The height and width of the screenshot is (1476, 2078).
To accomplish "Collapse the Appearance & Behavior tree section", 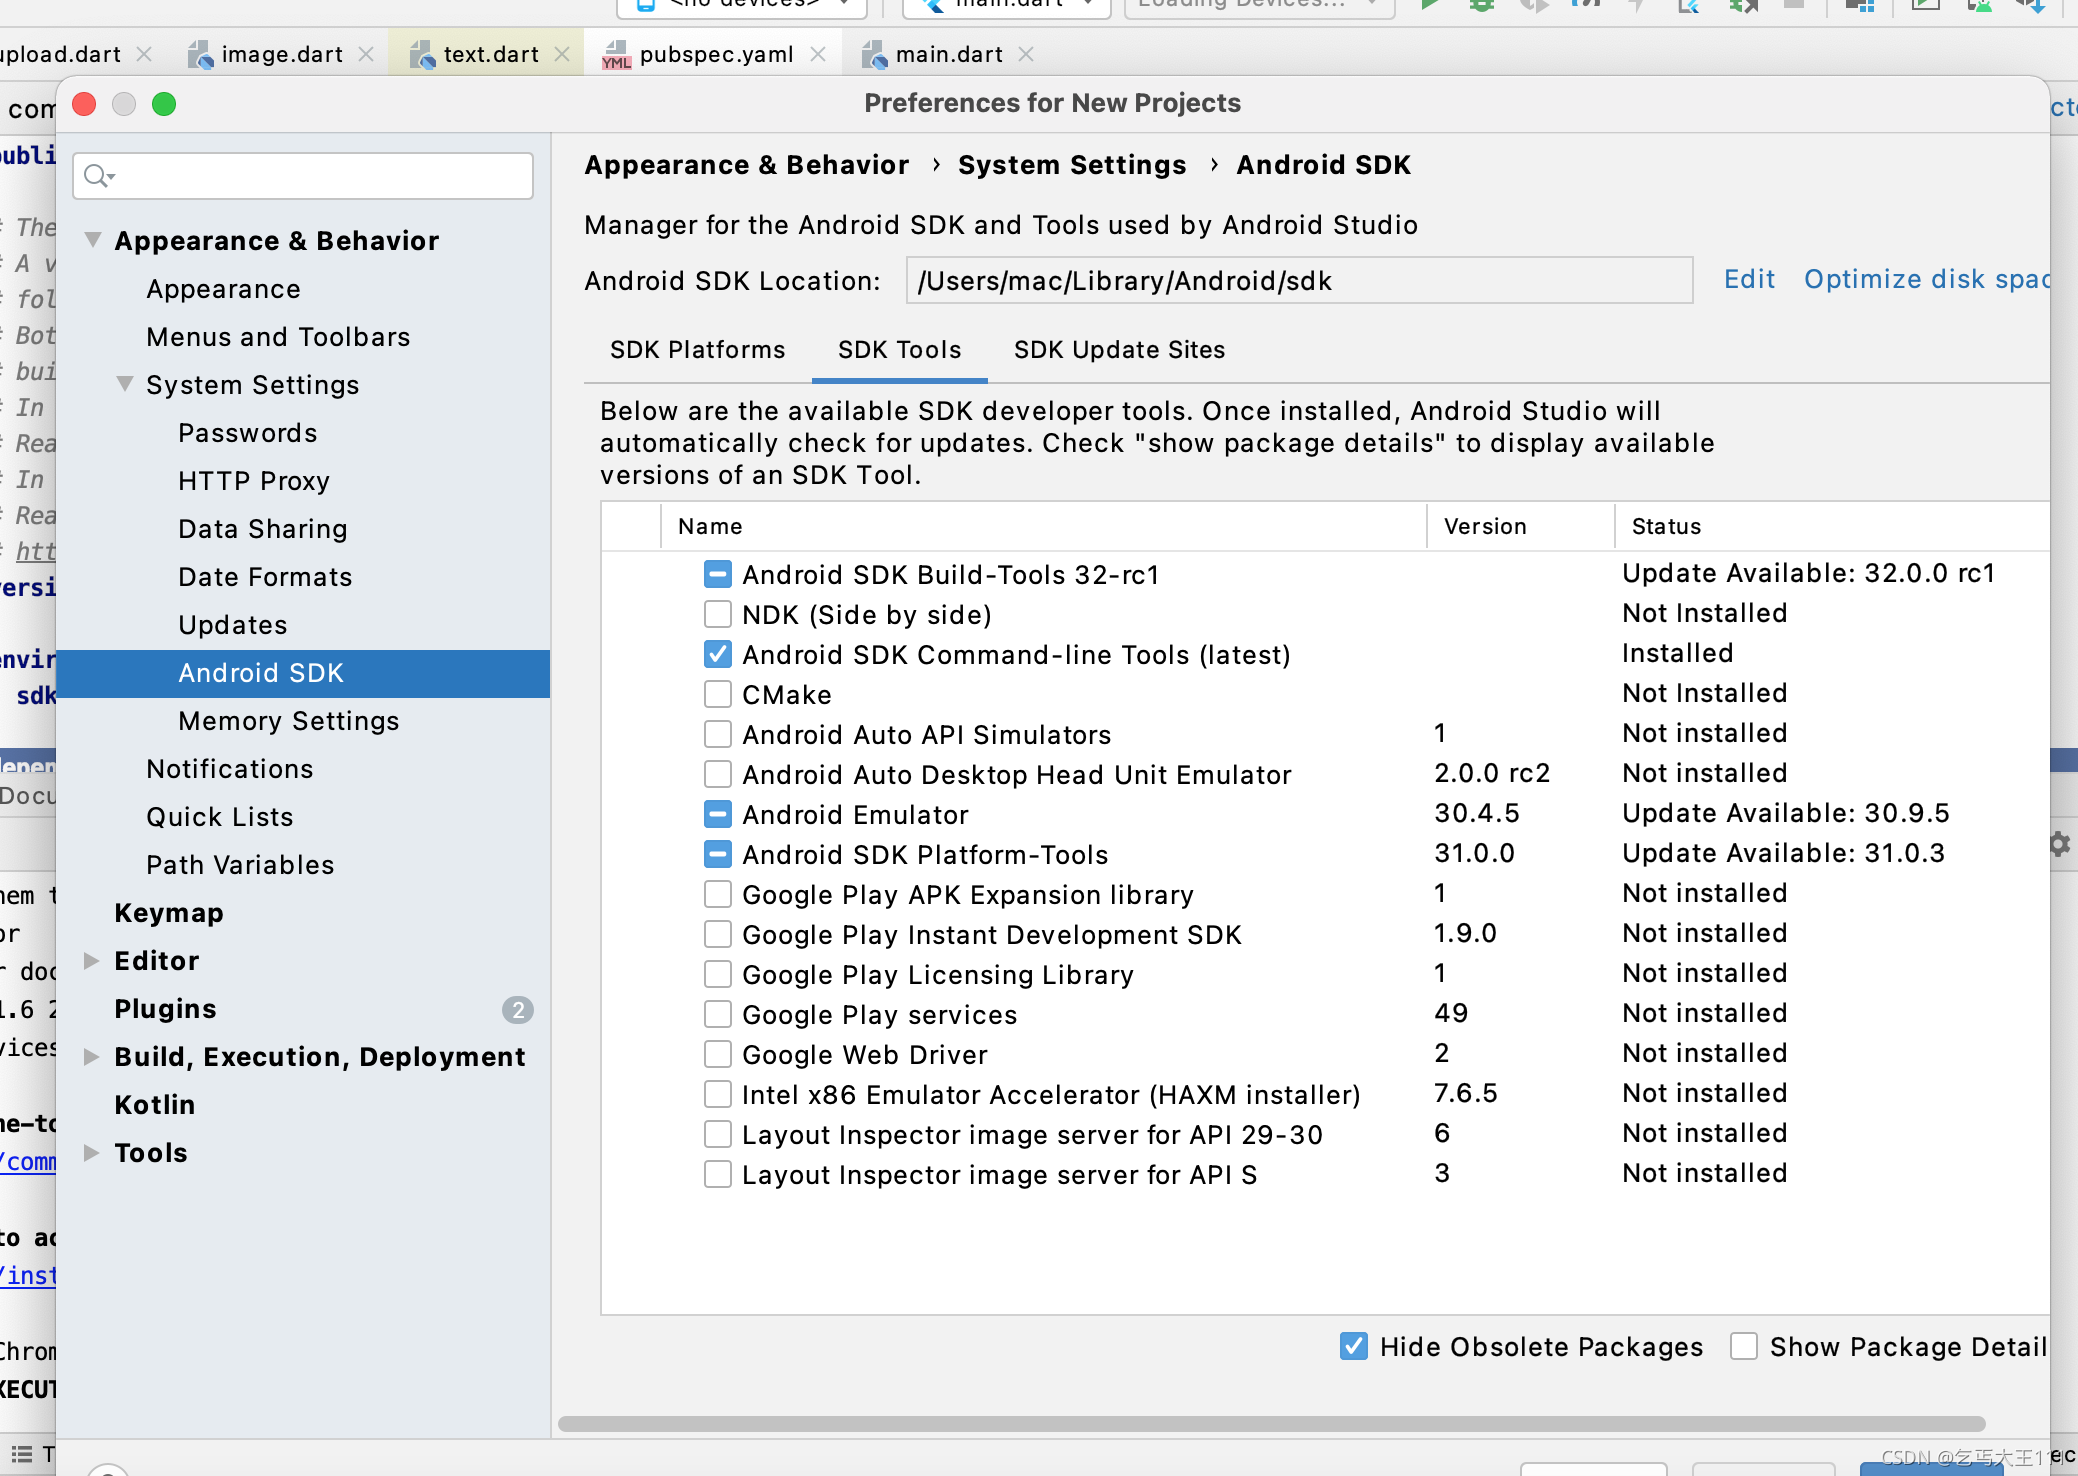I will coord(93,240).
